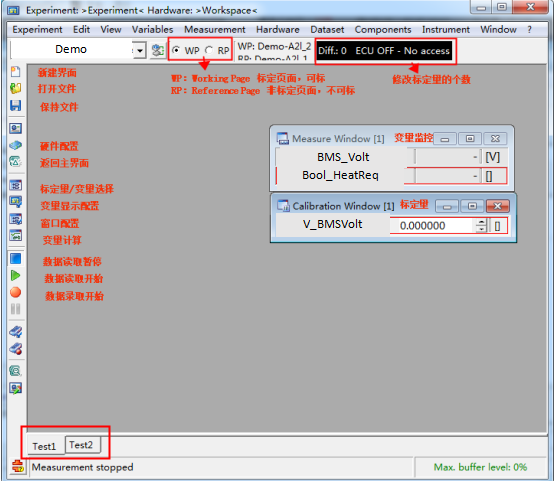Start recording with the orange circle icon

[15, 292]
